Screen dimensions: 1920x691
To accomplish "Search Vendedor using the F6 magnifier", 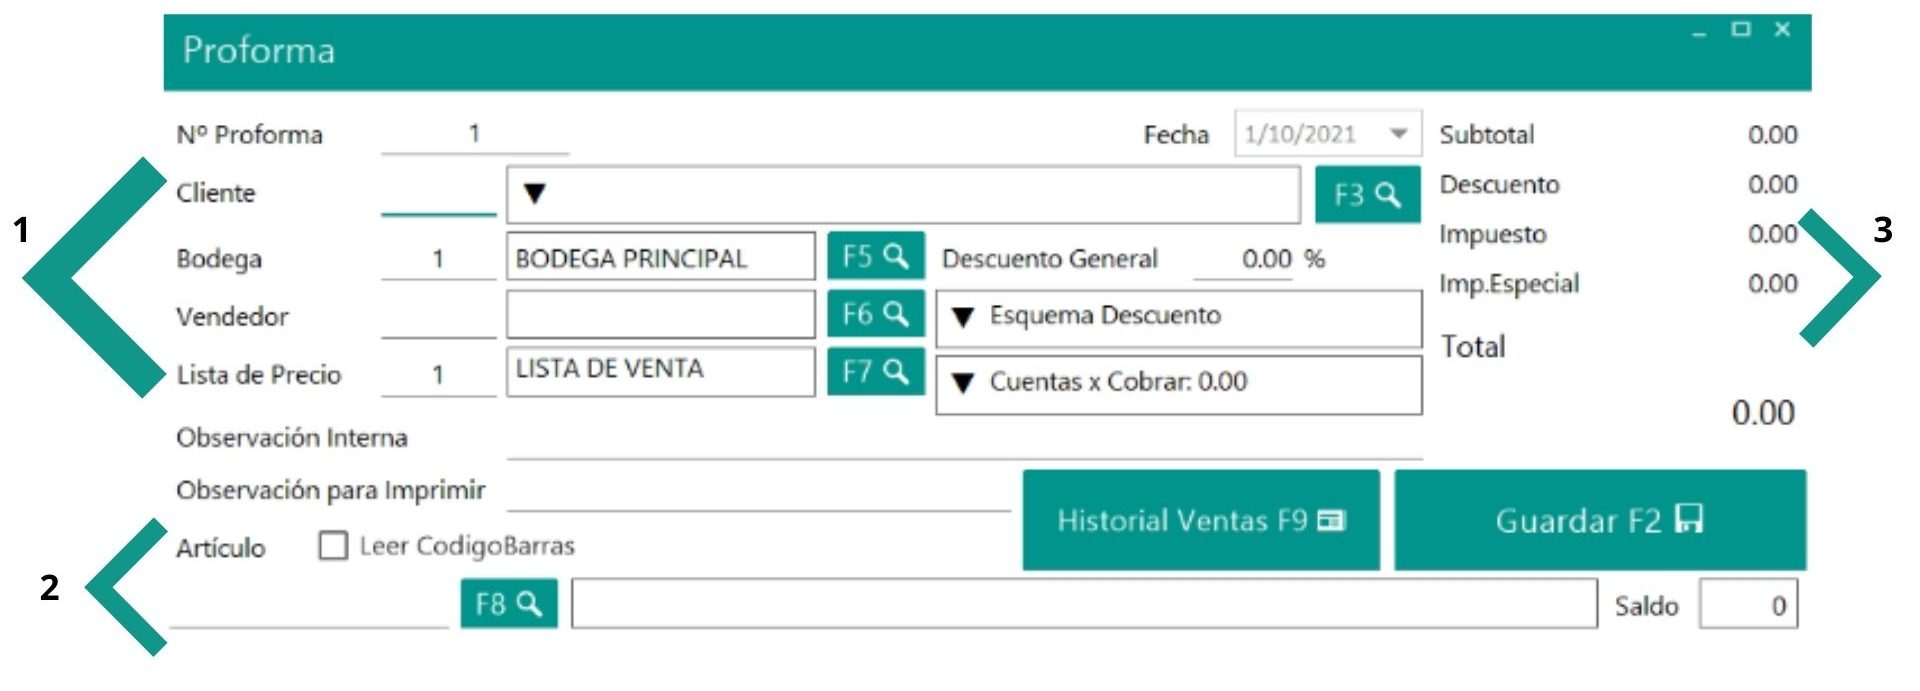I will 875,315.
